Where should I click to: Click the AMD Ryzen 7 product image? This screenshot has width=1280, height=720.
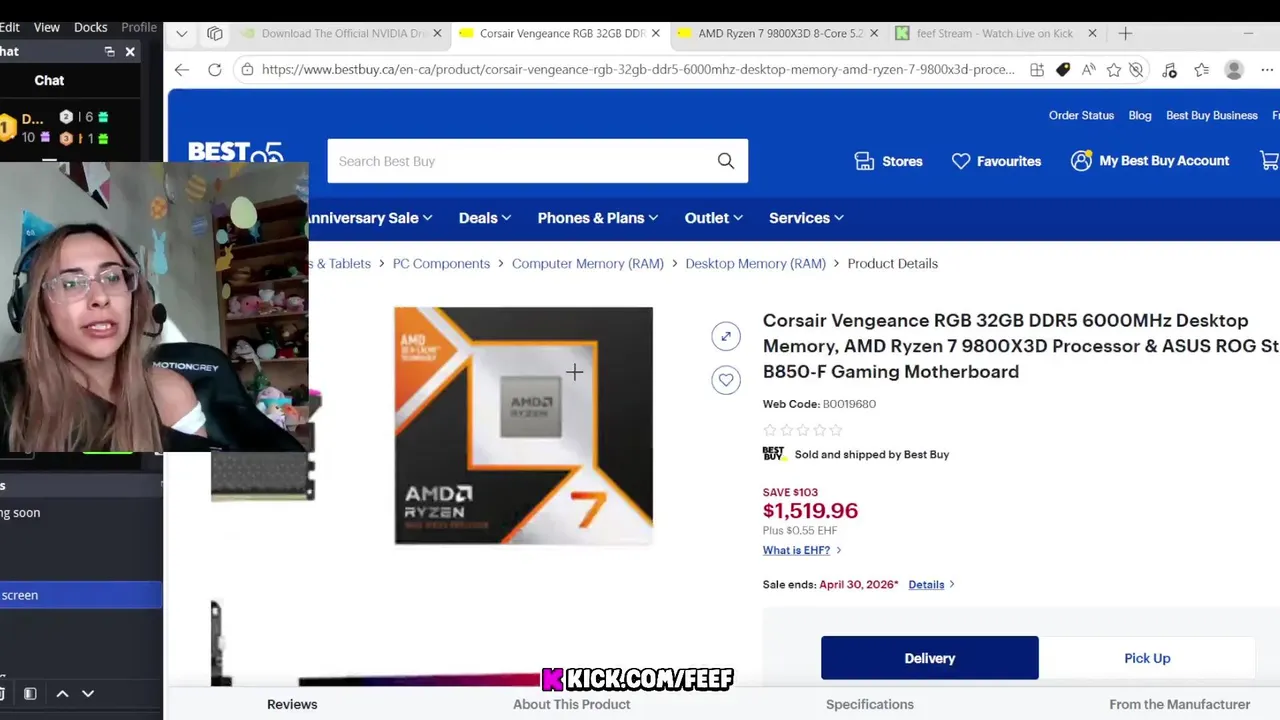coord(523,426)
